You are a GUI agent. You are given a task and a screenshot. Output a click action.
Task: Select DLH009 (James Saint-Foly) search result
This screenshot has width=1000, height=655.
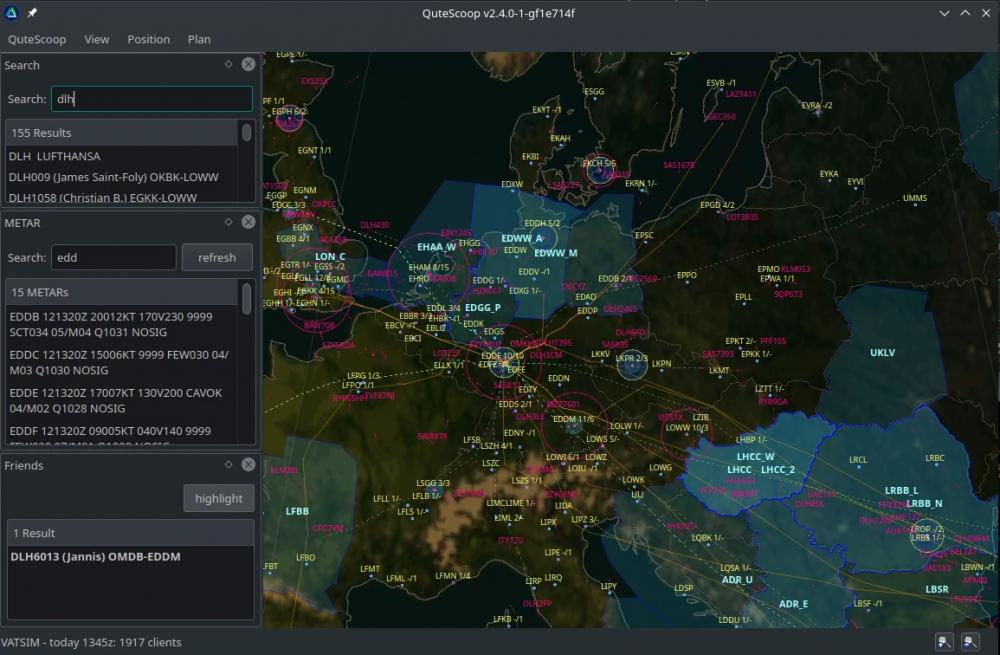click(x=113, y=177)
